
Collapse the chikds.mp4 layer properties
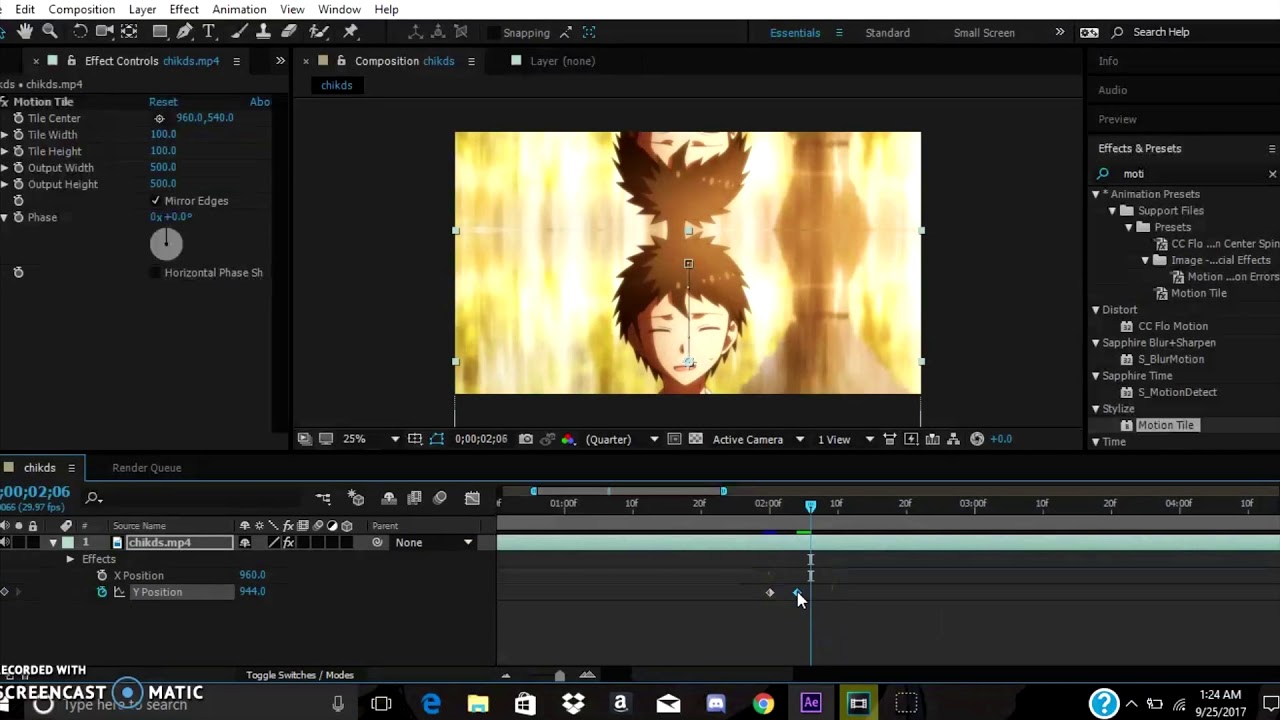(53, 543)
